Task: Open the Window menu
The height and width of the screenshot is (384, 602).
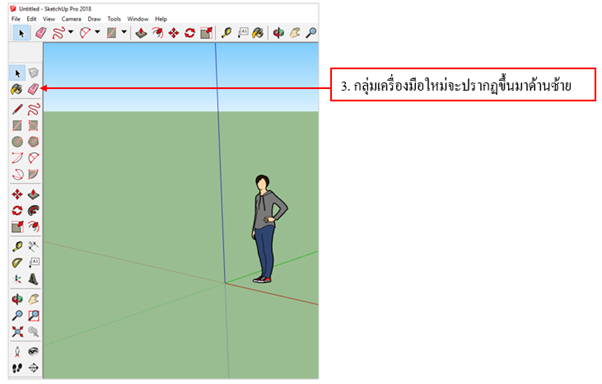Action: pos(138,19)
